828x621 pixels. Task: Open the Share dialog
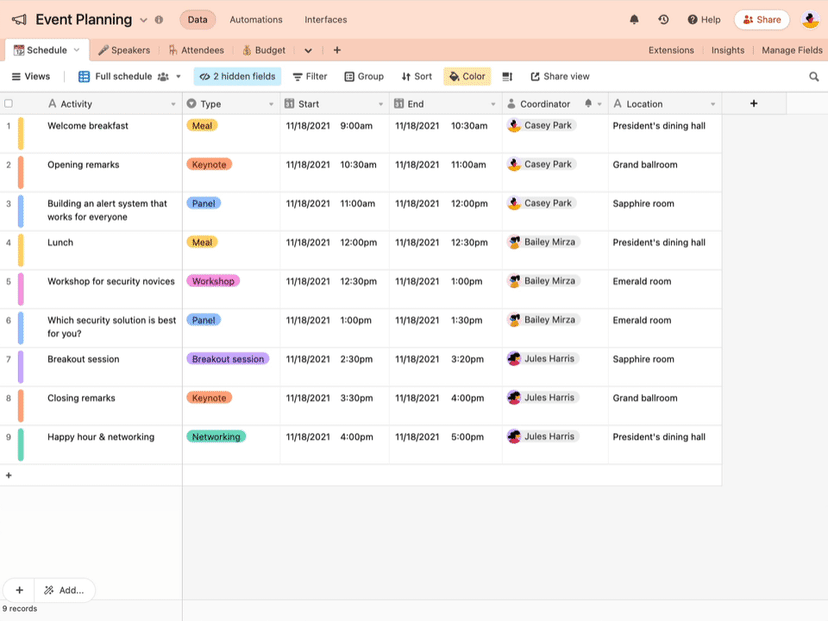tap(761, 19)
